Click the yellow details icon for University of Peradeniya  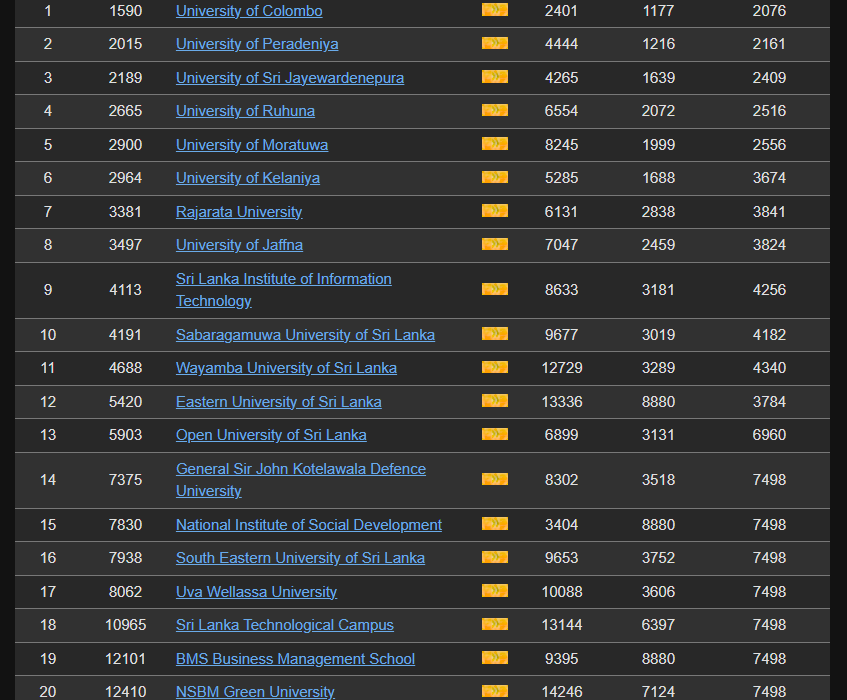pos(494,44)
